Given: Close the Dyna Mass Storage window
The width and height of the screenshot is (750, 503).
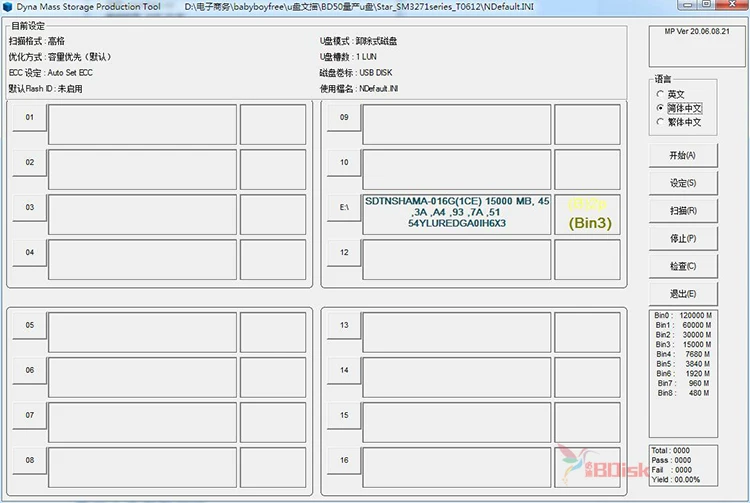Looking at the screenshot, I should [732, 4].
